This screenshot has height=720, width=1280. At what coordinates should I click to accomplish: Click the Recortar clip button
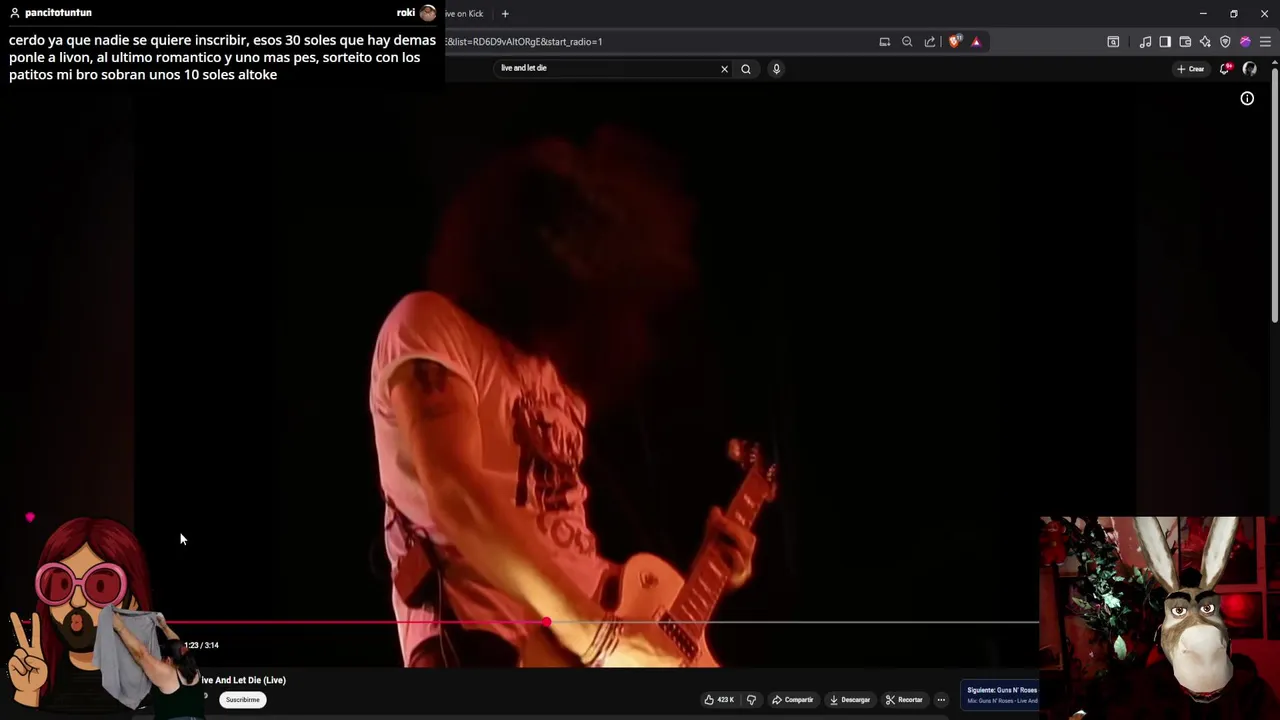pyautogui.click(x=904, y=700)
